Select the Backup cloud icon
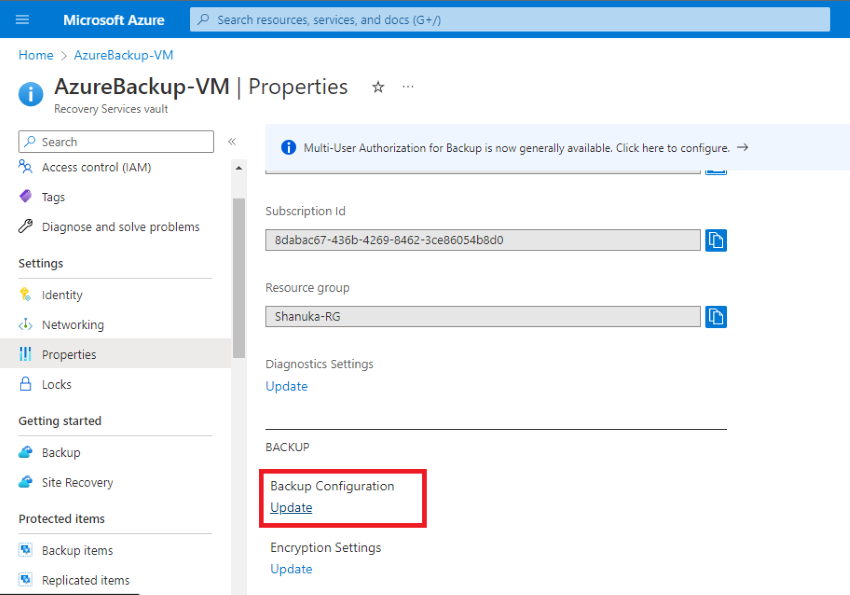This screenshot has width=850, height=595. (x=27, y=452)
